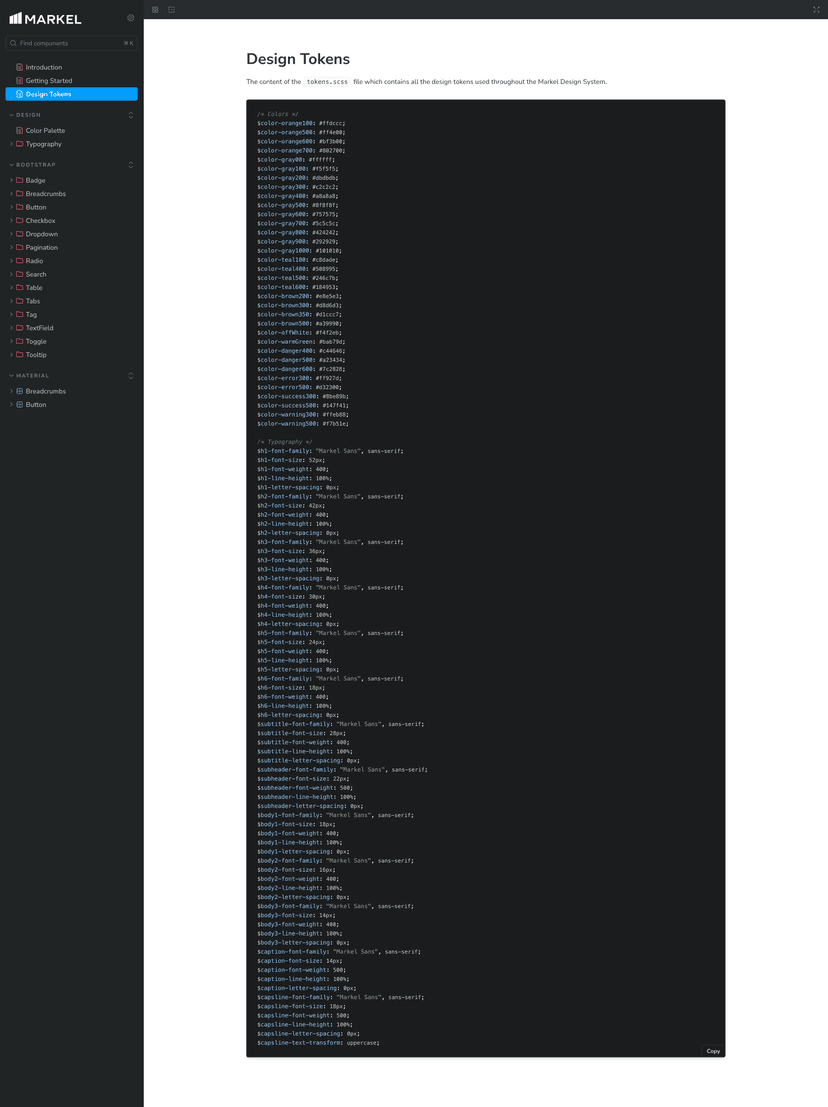Click the $color-warmGreen token line
Image resolution: width=828 pixels, height=1107 pixels.
(301, 342)
